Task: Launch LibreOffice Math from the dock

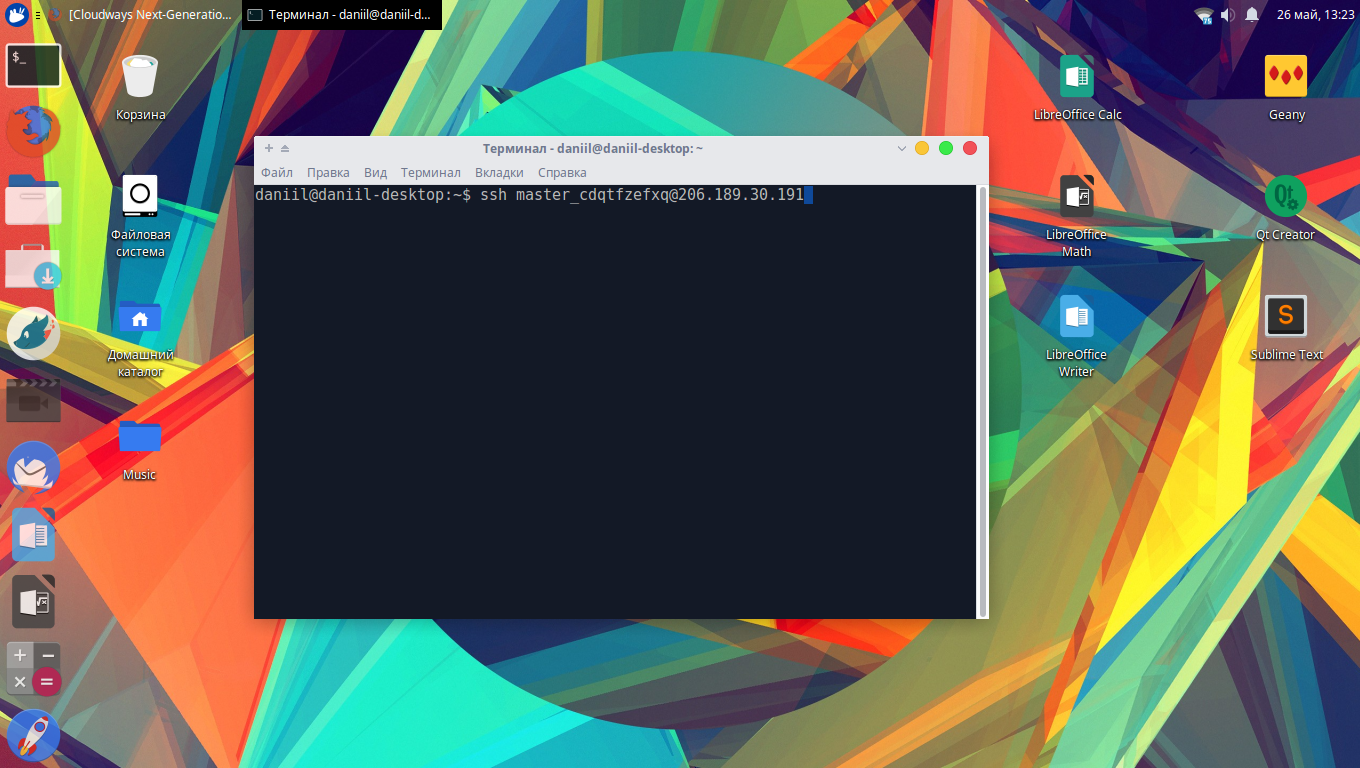Action: click(x=33, y=602)
